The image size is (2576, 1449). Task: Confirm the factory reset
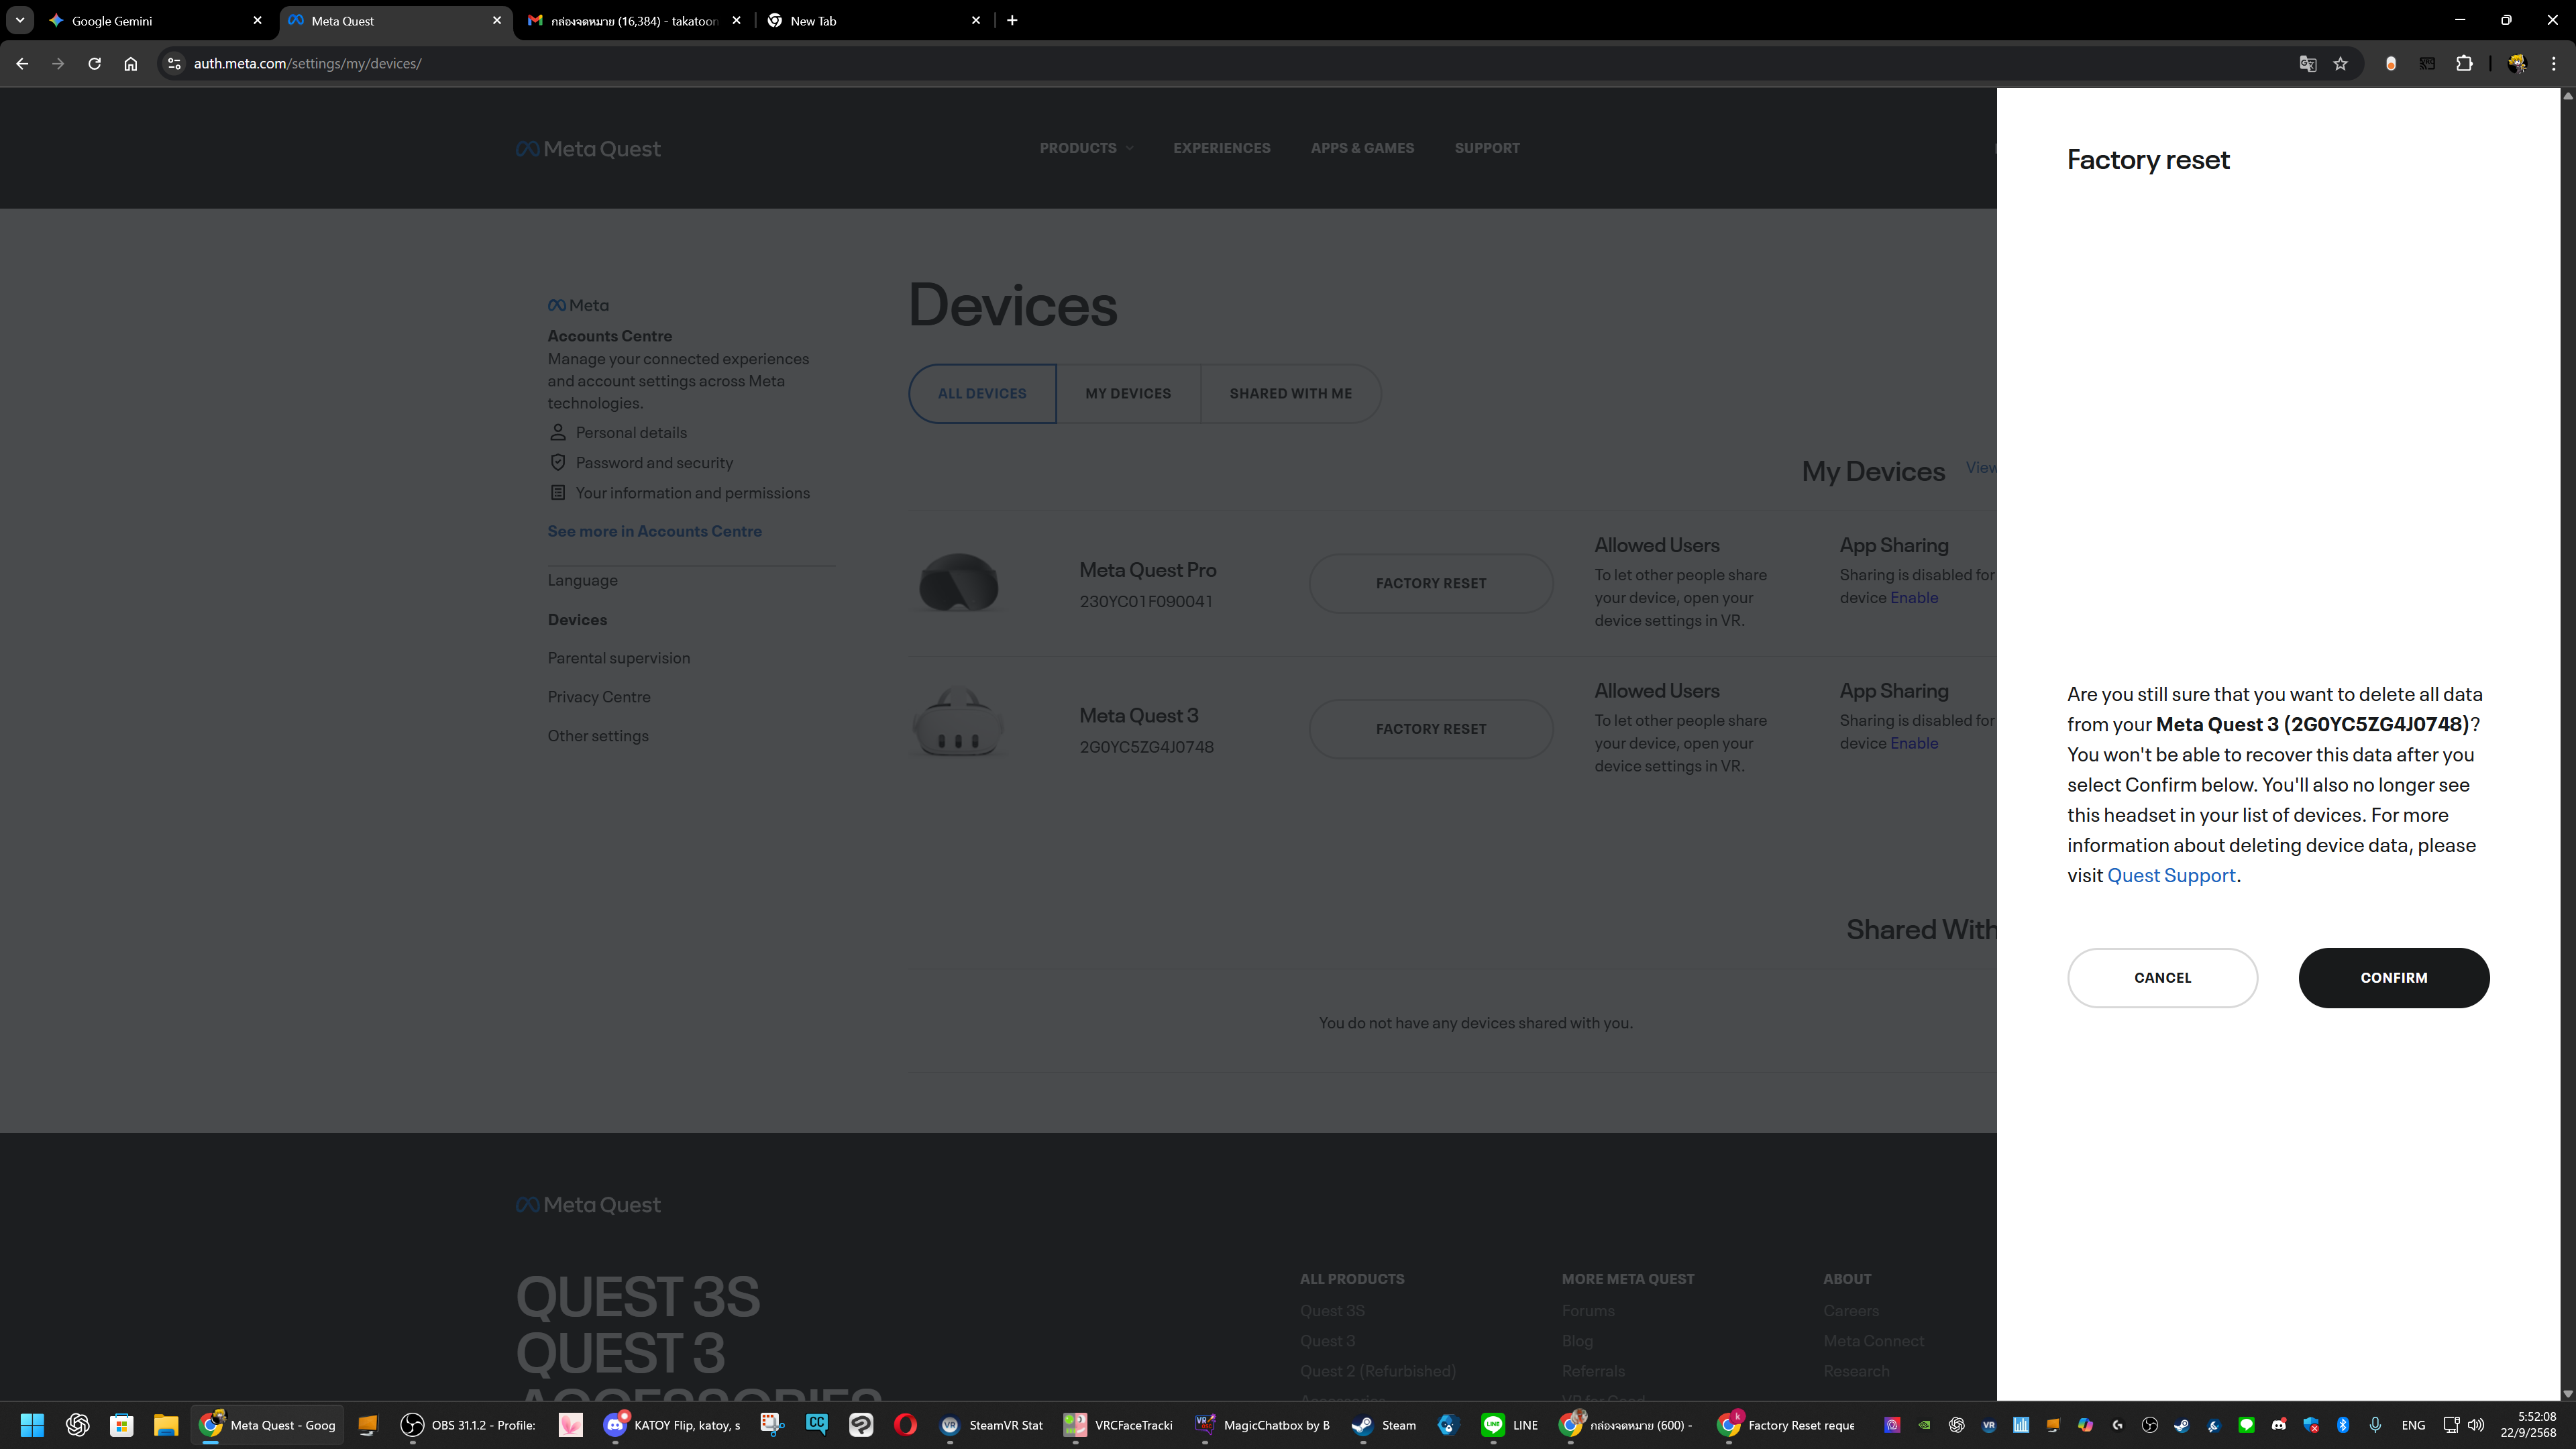pos(2393,977)
